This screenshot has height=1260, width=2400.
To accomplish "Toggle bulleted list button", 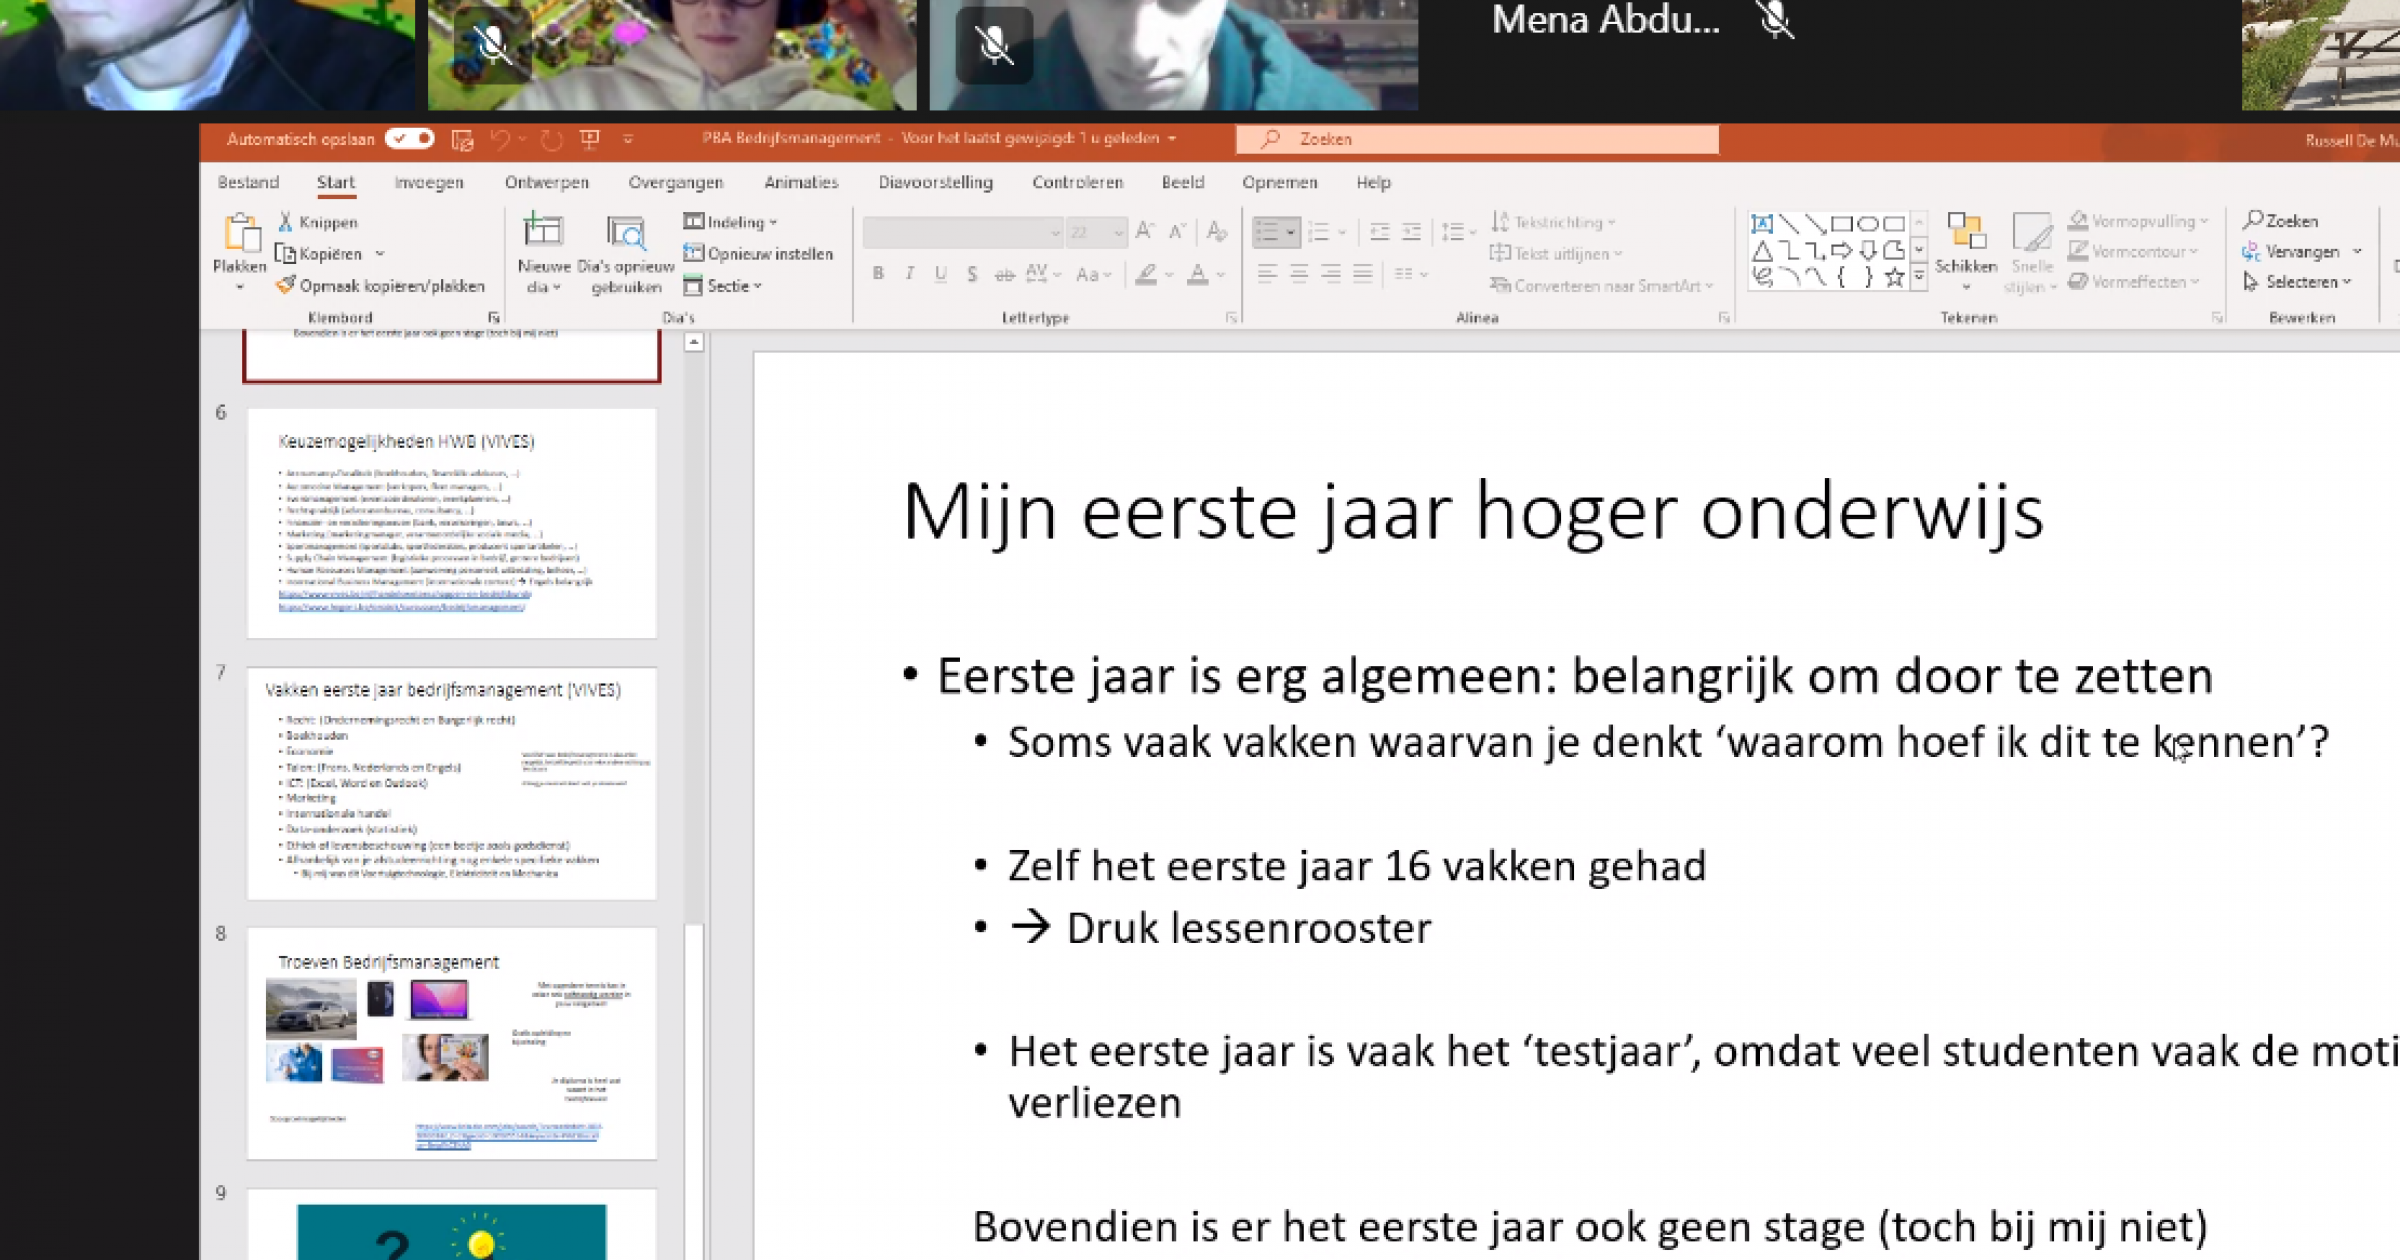I will [1267, 232].
